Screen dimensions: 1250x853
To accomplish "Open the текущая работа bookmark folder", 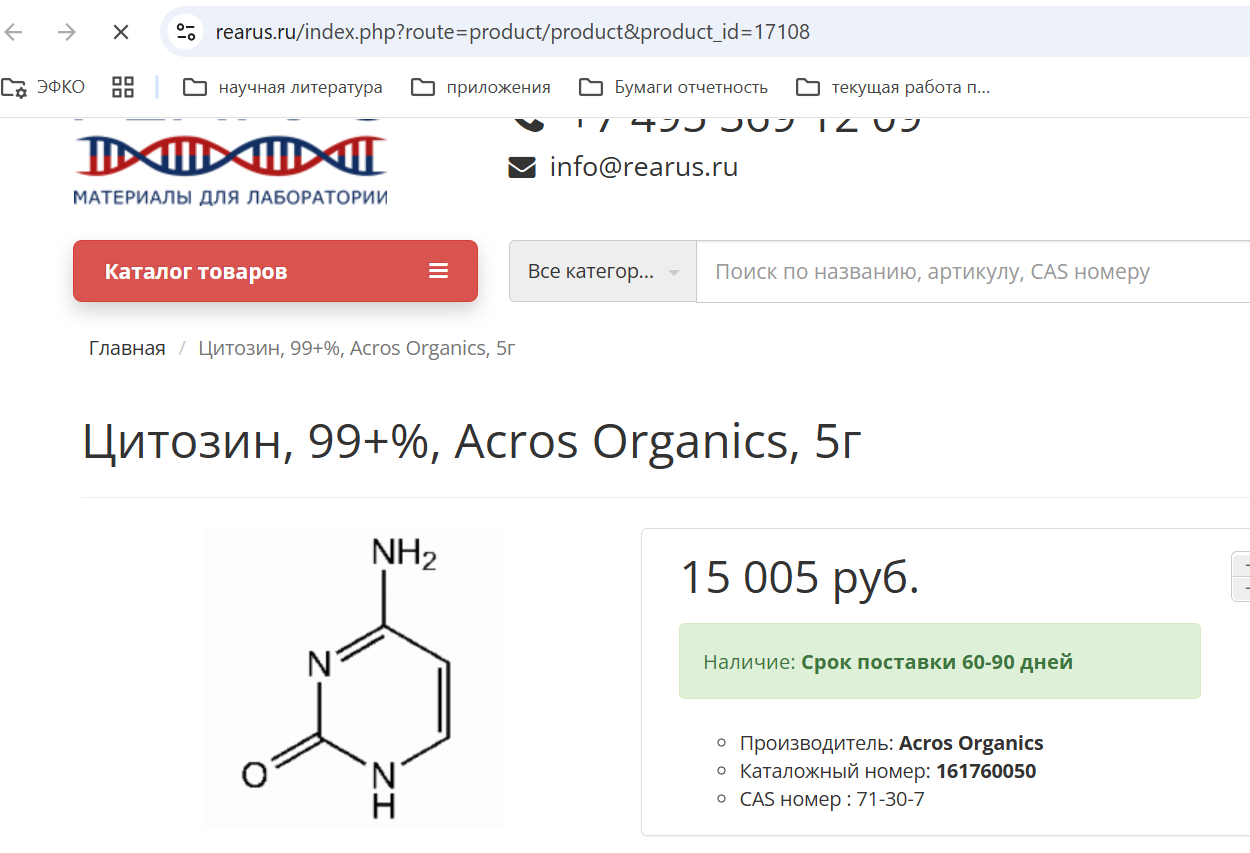I will (x=893, y=87).
